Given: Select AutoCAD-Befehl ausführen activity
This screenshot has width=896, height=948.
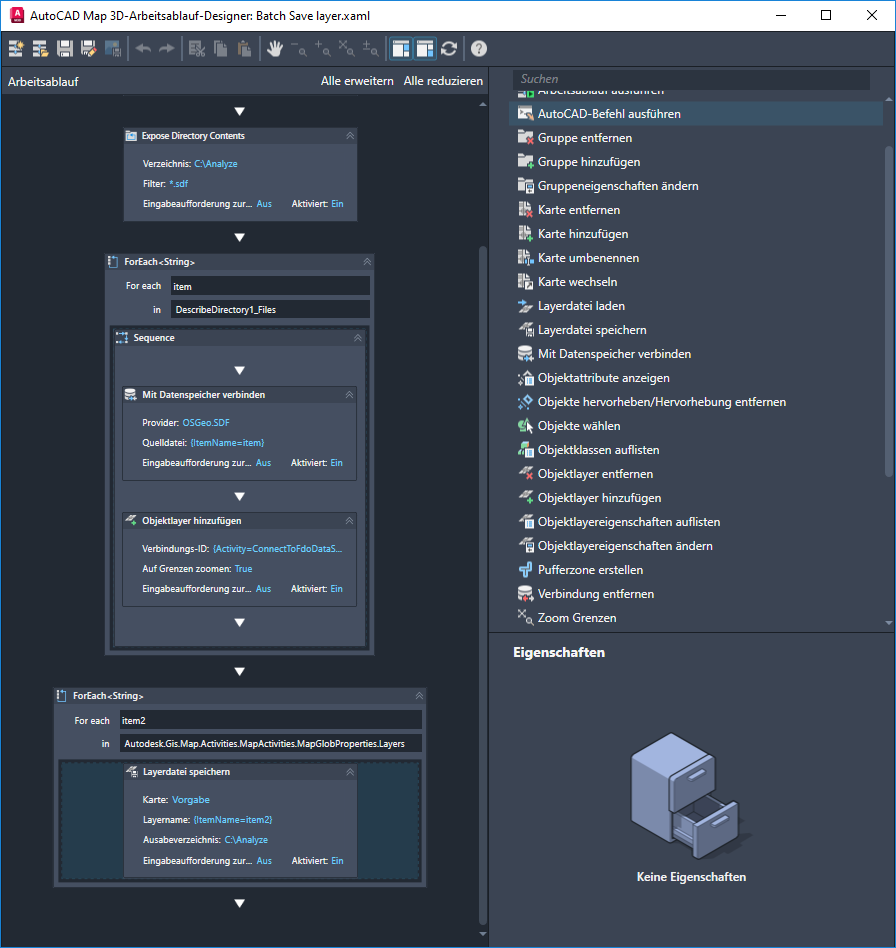Looking at the screenshot, I should click(x=696, y=114).
